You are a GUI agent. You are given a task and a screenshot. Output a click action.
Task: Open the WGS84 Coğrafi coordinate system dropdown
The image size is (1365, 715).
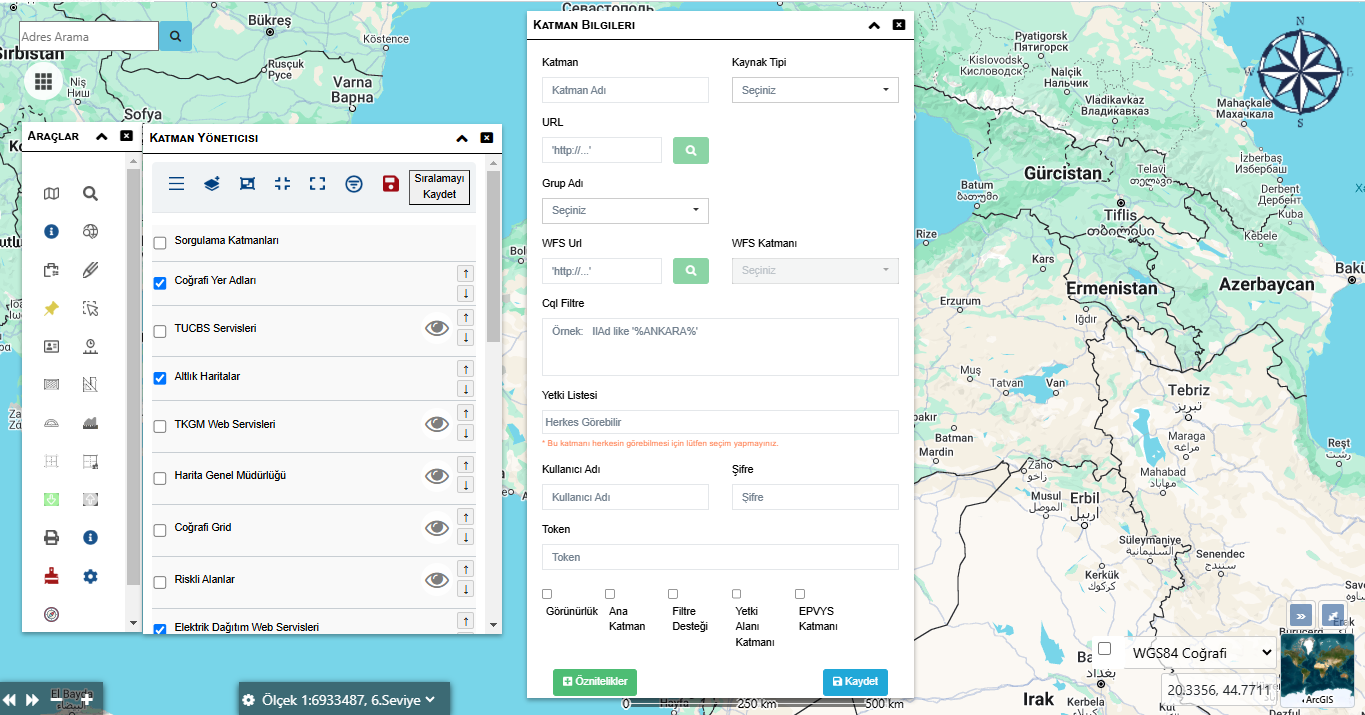click(x=1200, y=653)
